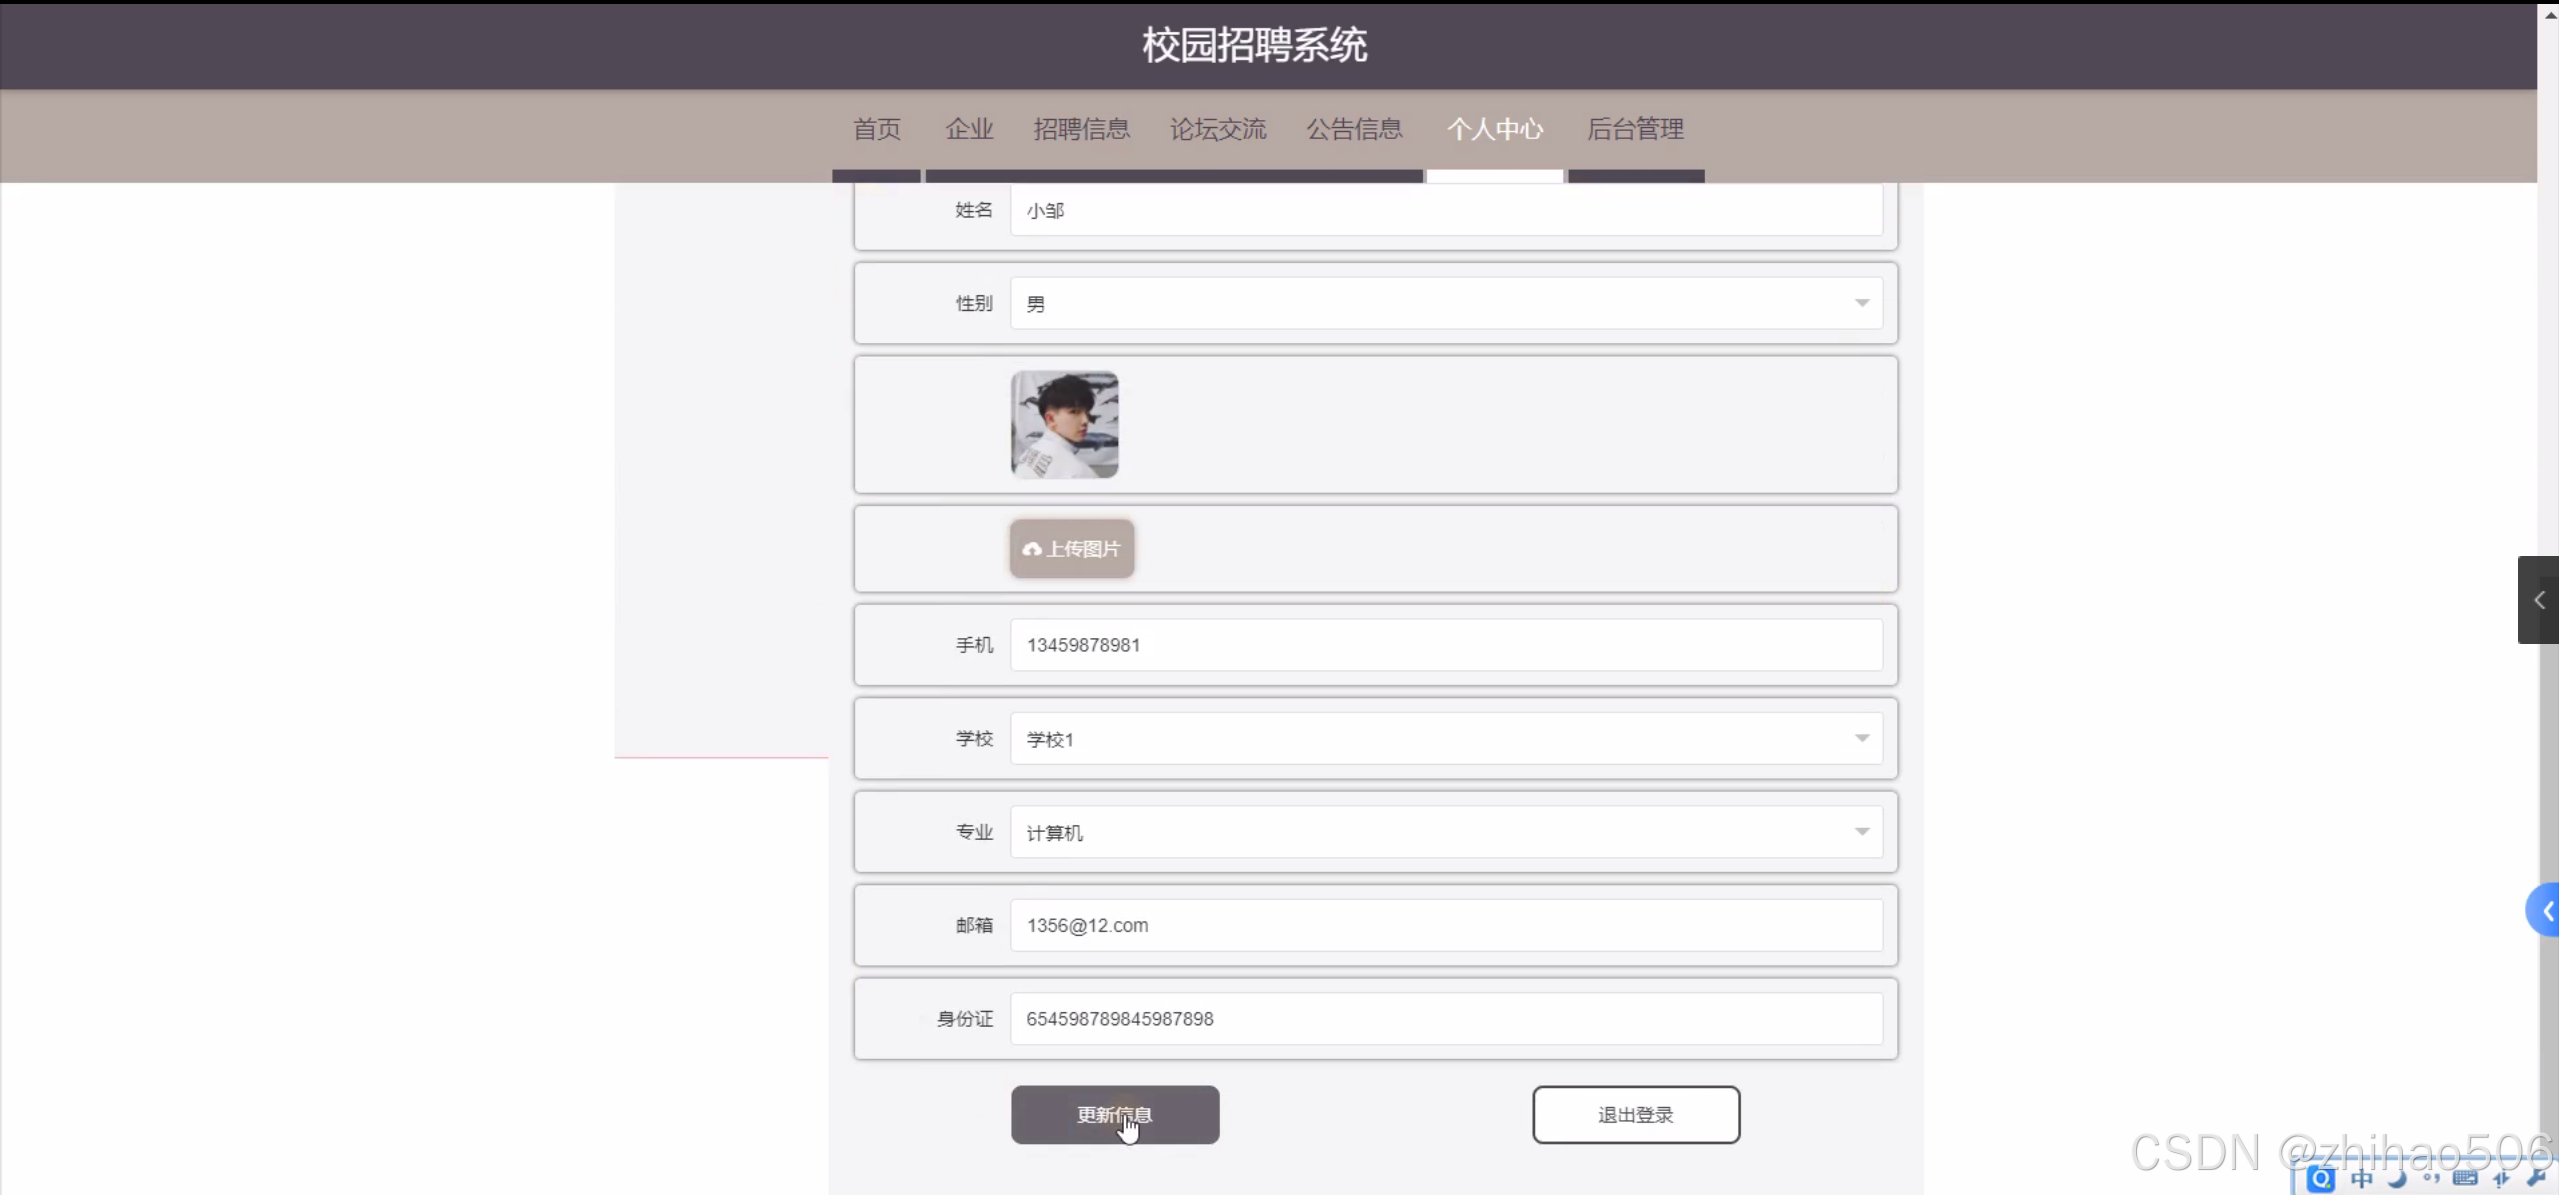Click the IME wrench settings icon
The image size is (2559, 1195).
click(2536, 1180)
